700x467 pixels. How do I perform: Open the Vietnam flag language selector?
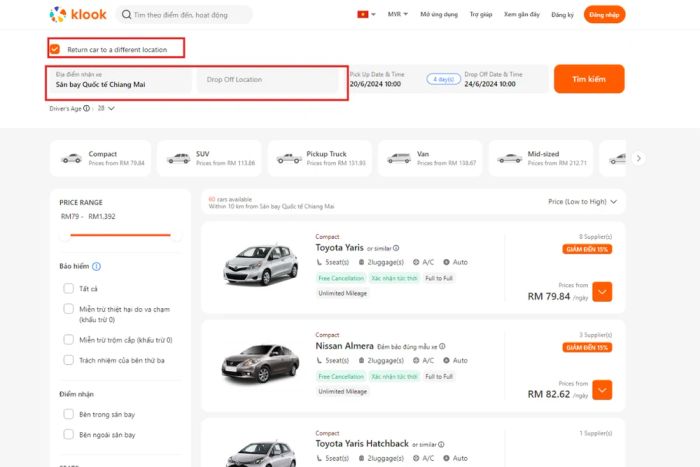coord(366,14)
